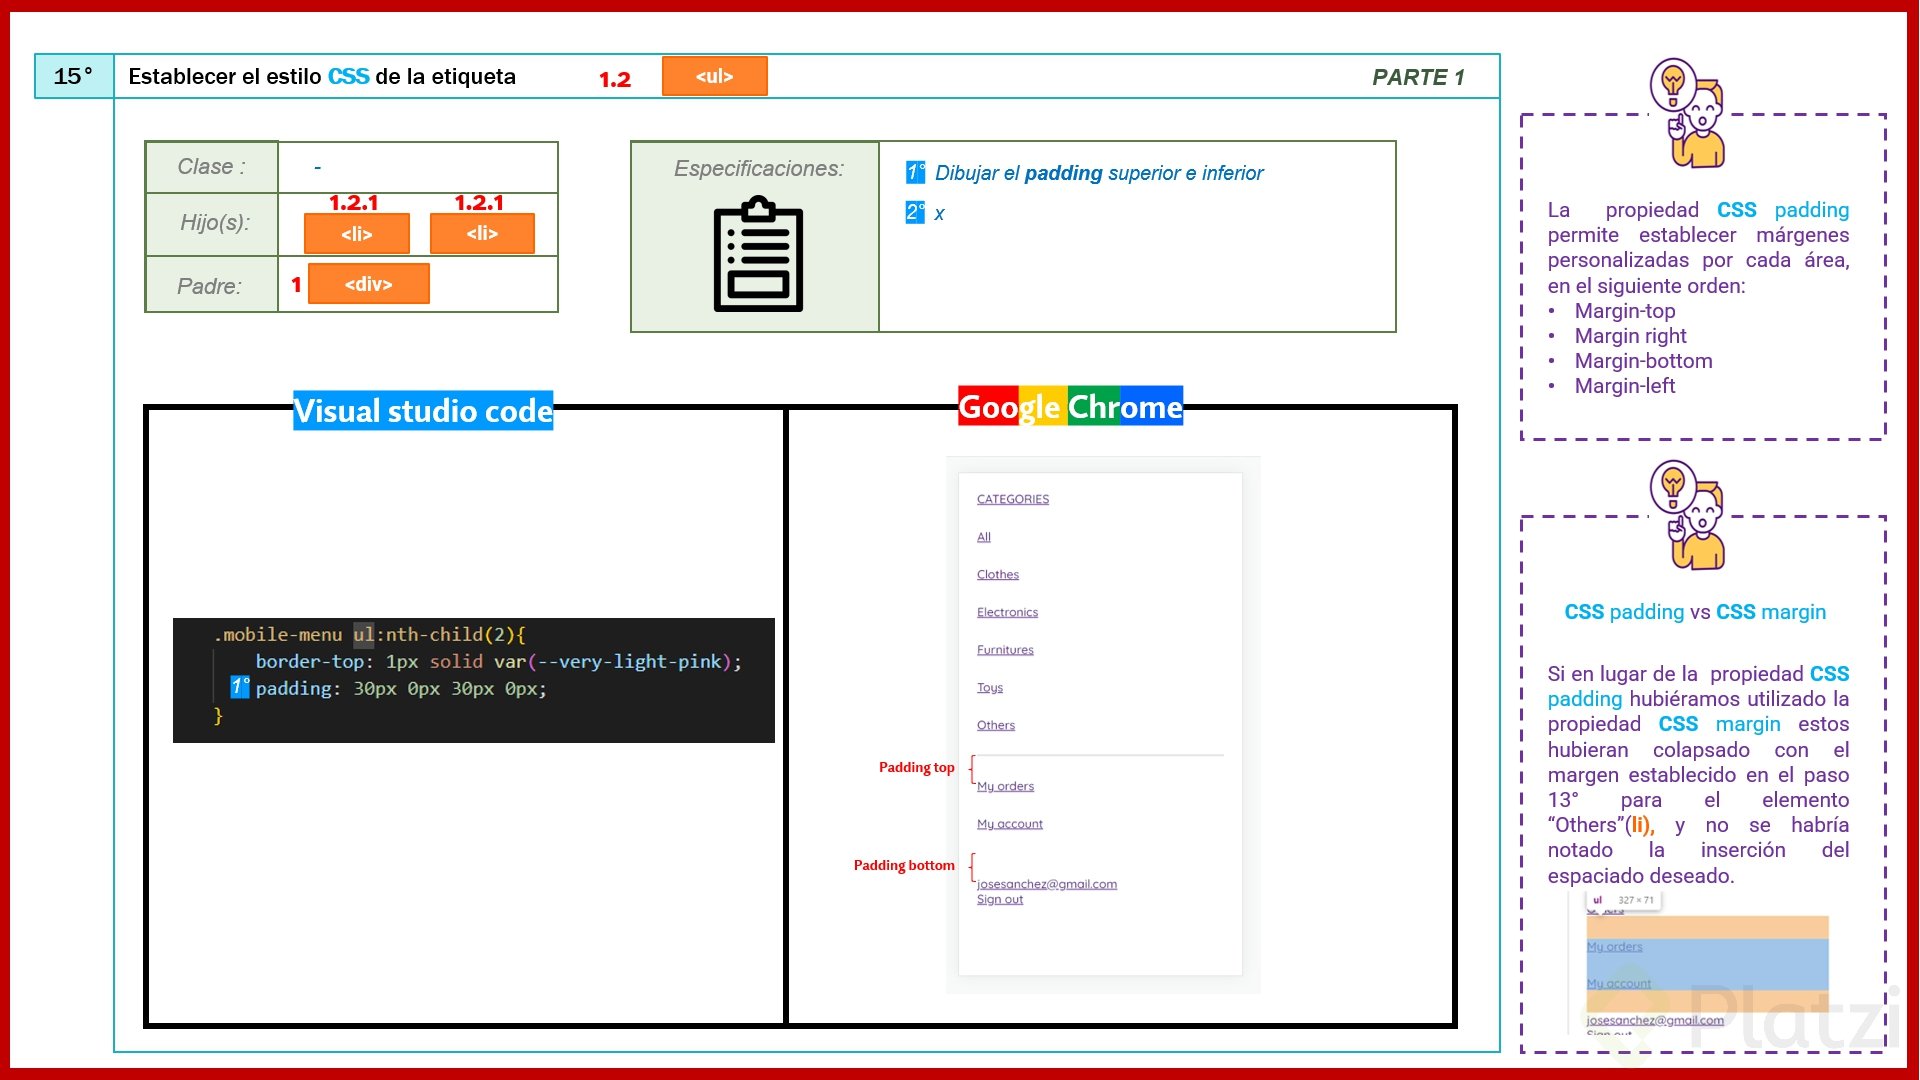Click the clipboard Especificaciones icon

[757, 255]
